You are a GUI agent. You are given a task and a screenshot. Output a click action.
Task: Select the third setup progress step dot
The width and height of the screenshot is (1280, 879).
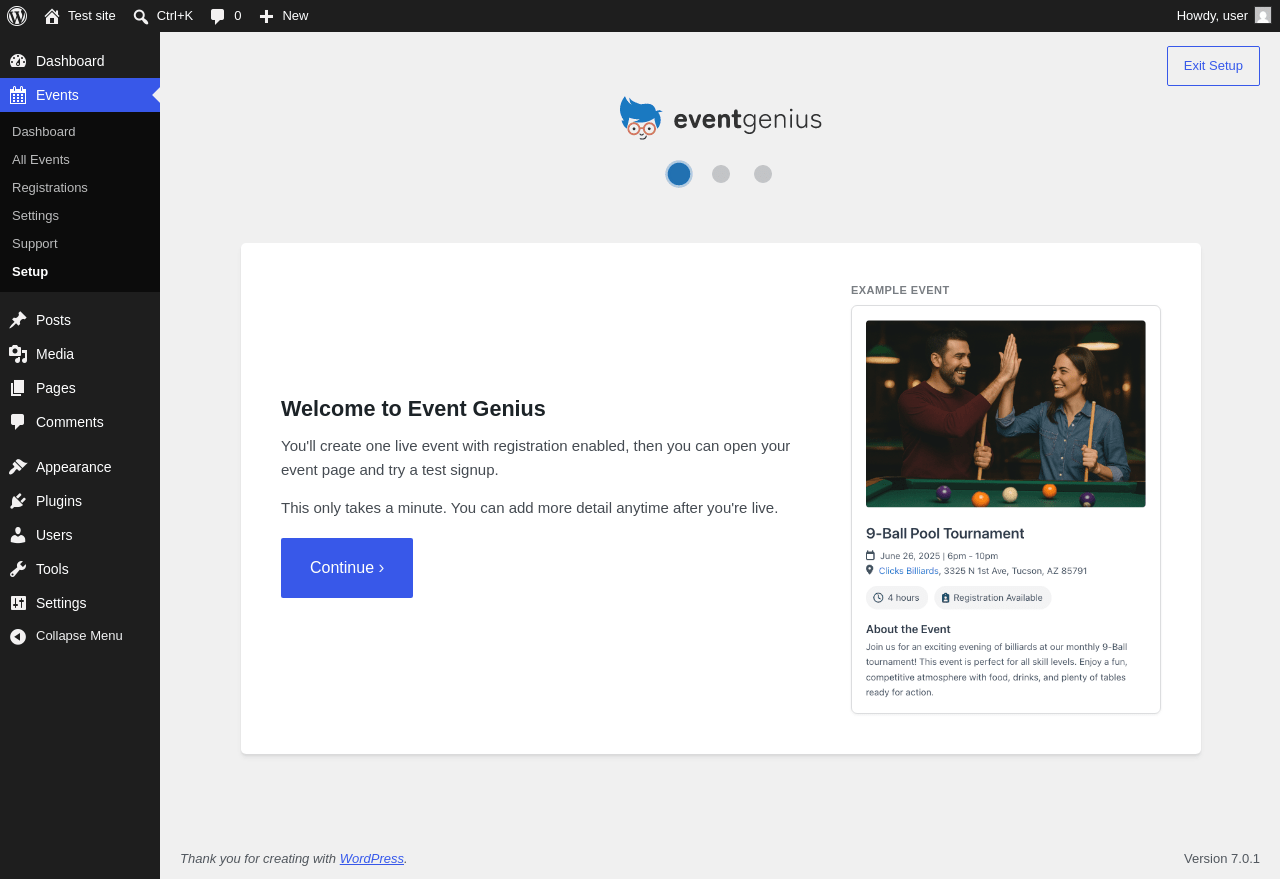(763, 174)
